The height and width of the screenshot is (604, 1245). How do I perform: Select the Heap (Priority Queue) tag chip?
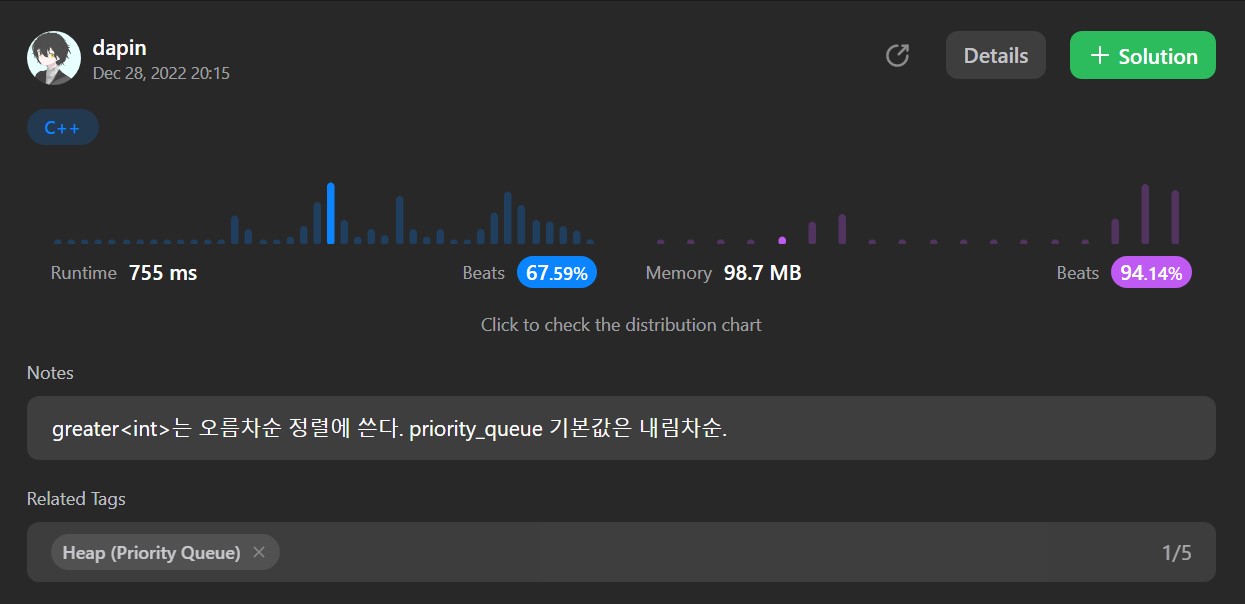click(151, 552)
